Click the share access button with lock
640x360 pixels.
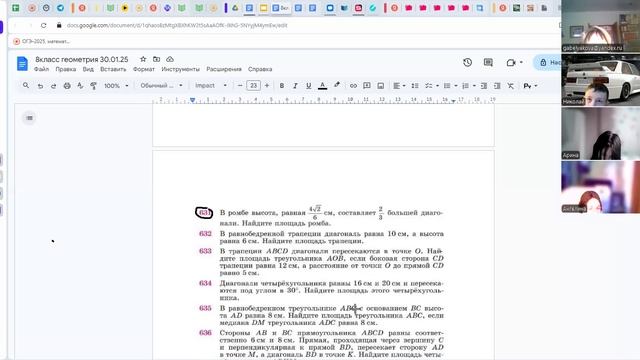[x=549, y=62]
